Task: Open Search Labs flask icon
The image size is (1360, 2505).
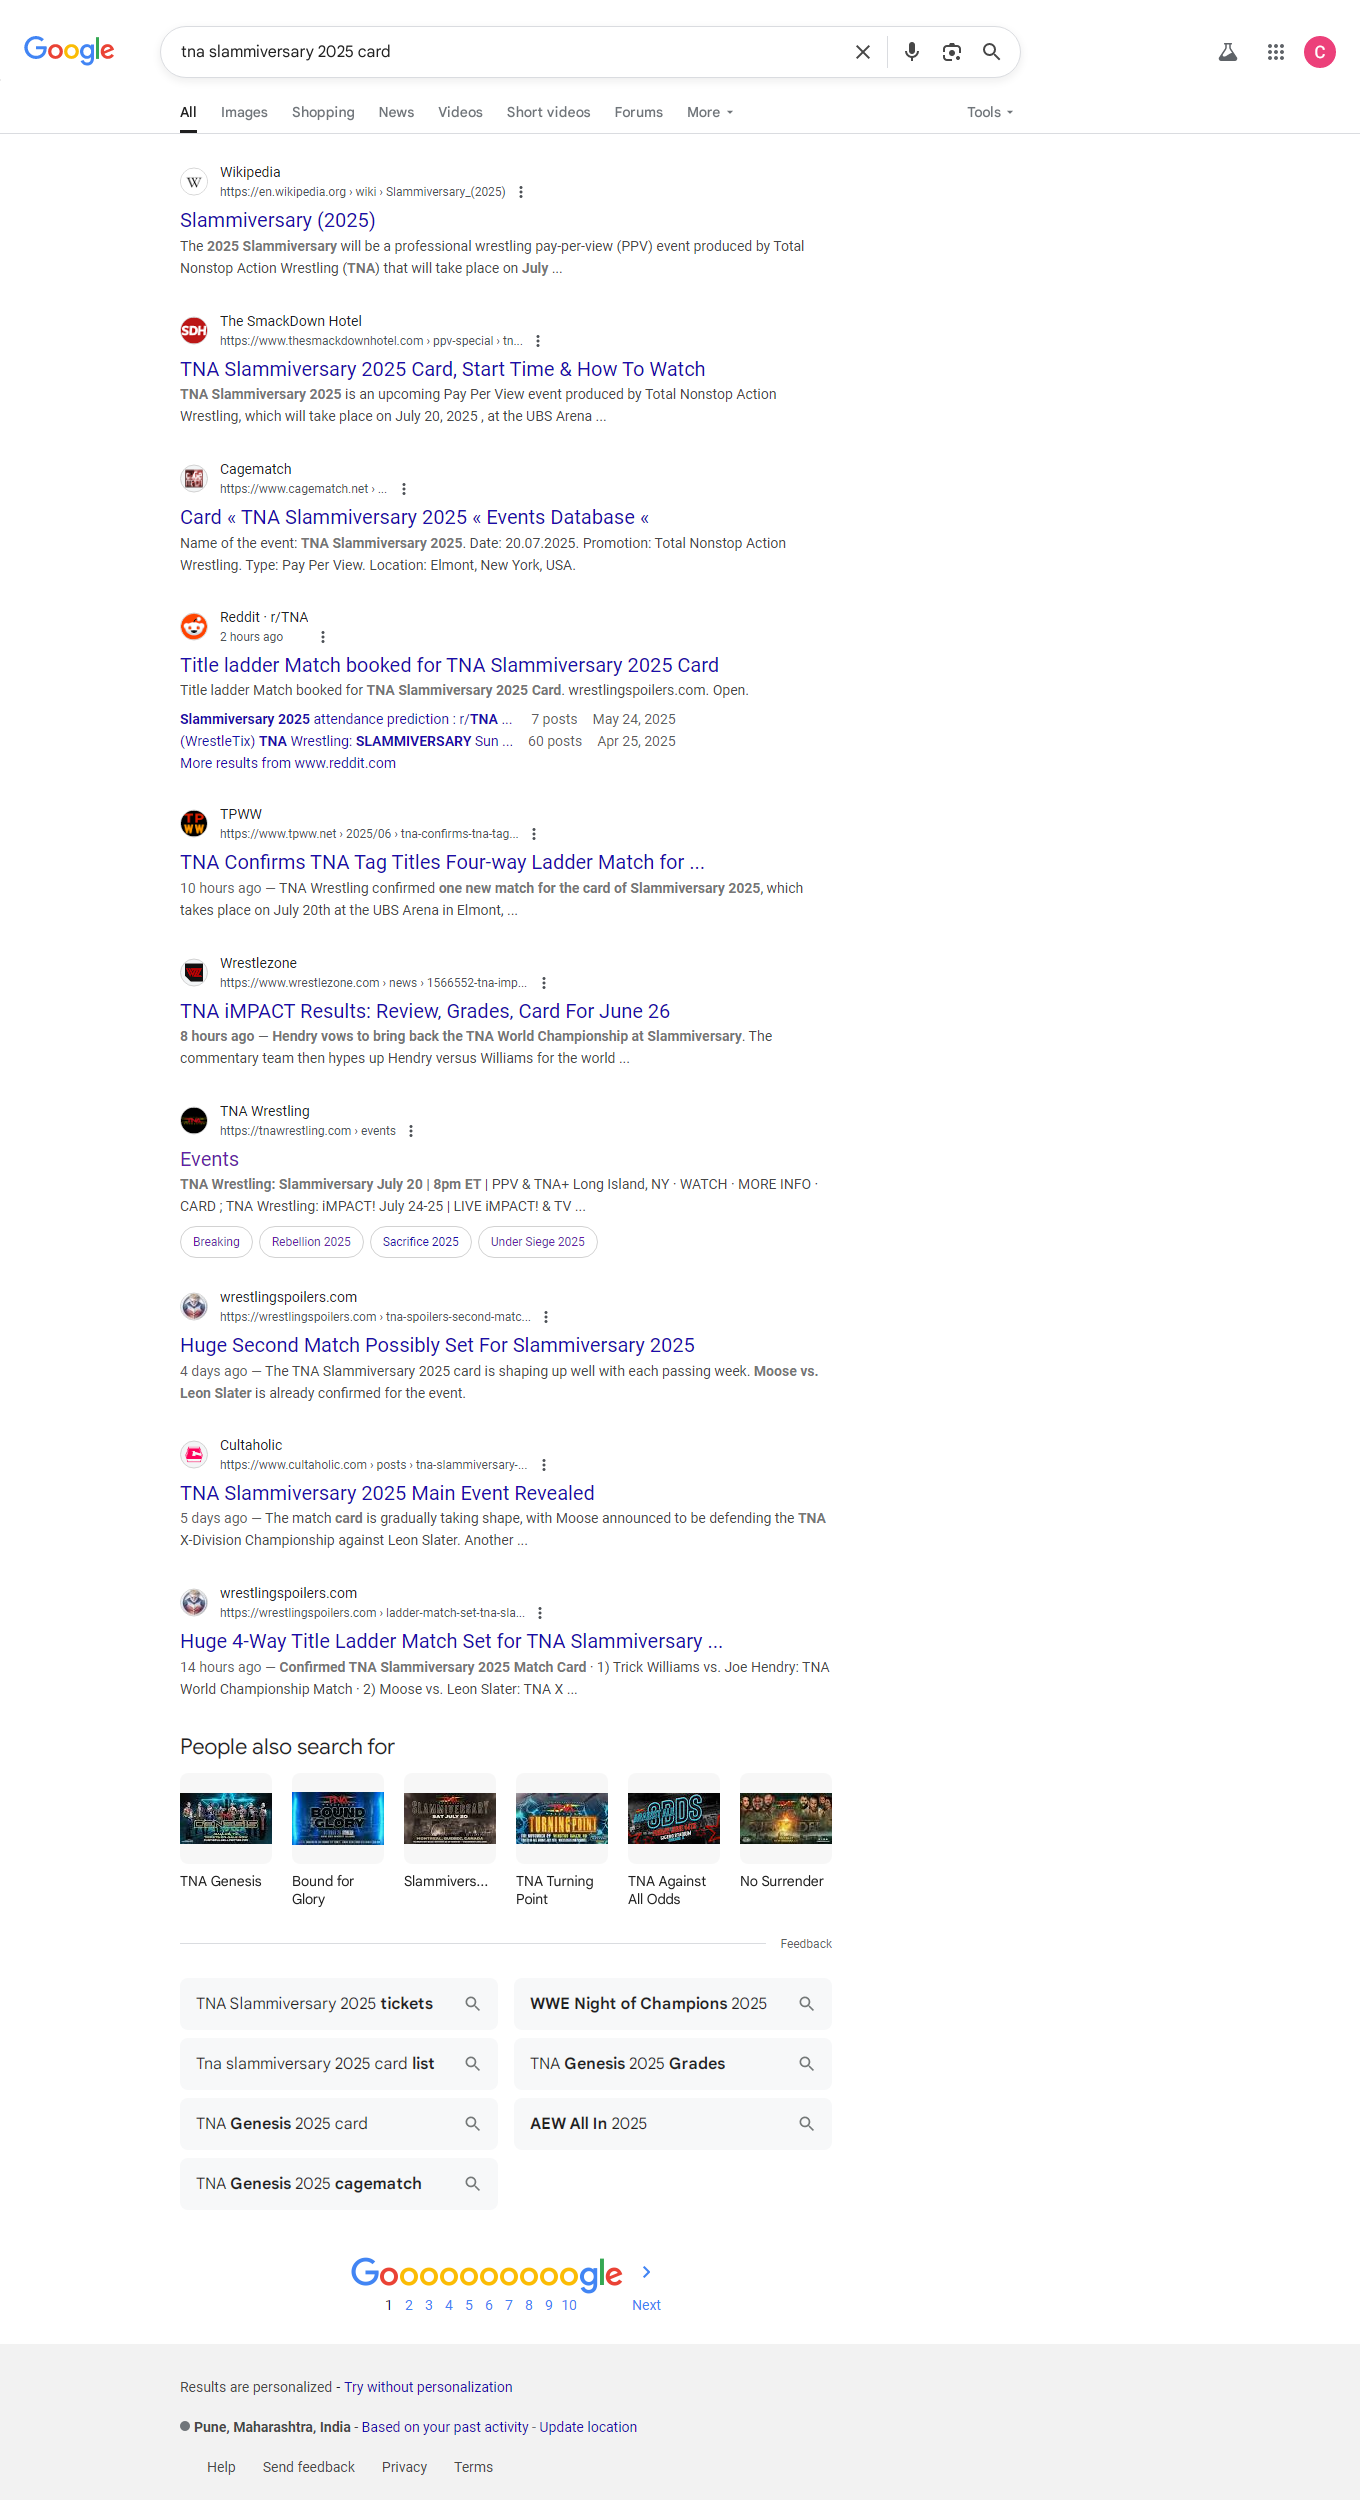Action: pyautogui.click(x=1228, y=52)
